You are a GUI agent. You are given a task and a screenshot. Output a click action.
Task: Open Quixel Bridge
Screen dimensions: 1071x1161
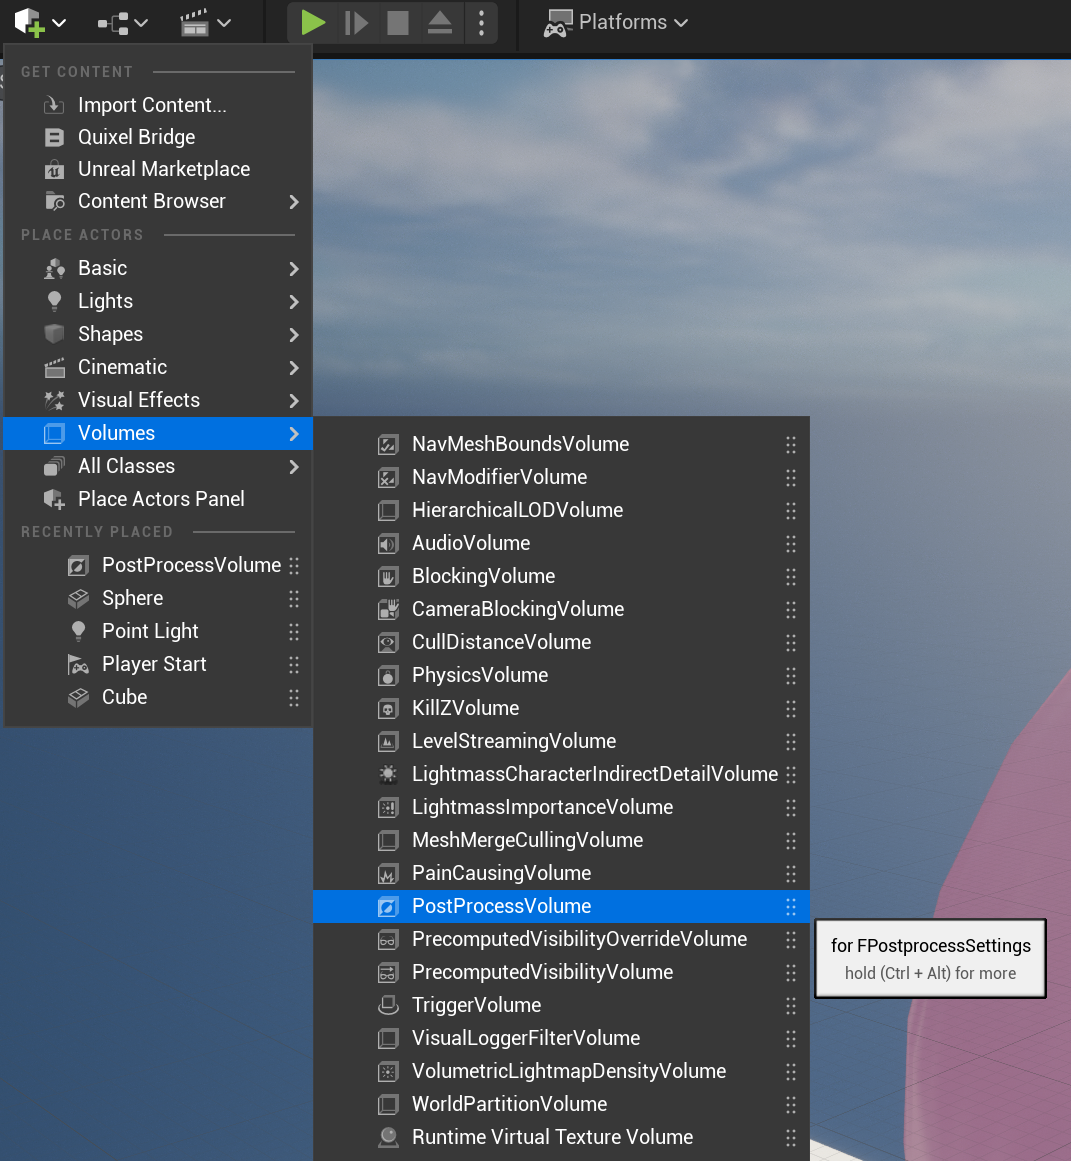click(x=136, y=137)
